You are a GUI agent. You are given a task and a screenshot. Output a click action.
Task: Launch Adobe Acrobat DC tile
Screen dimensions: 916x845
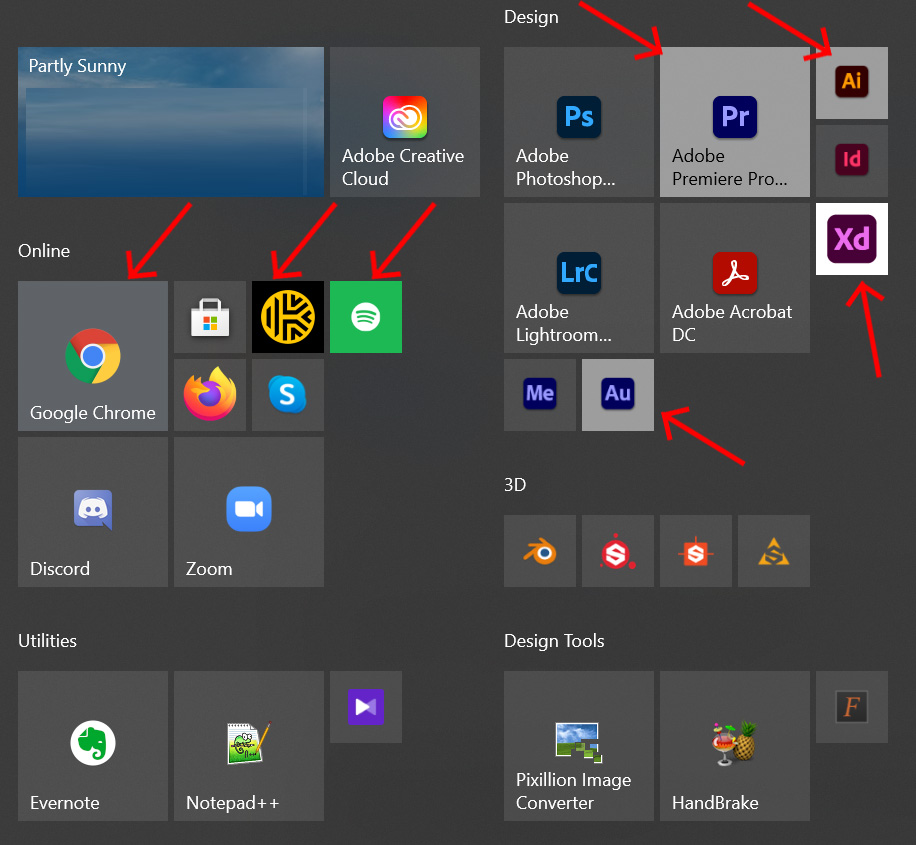click(735, 278)
